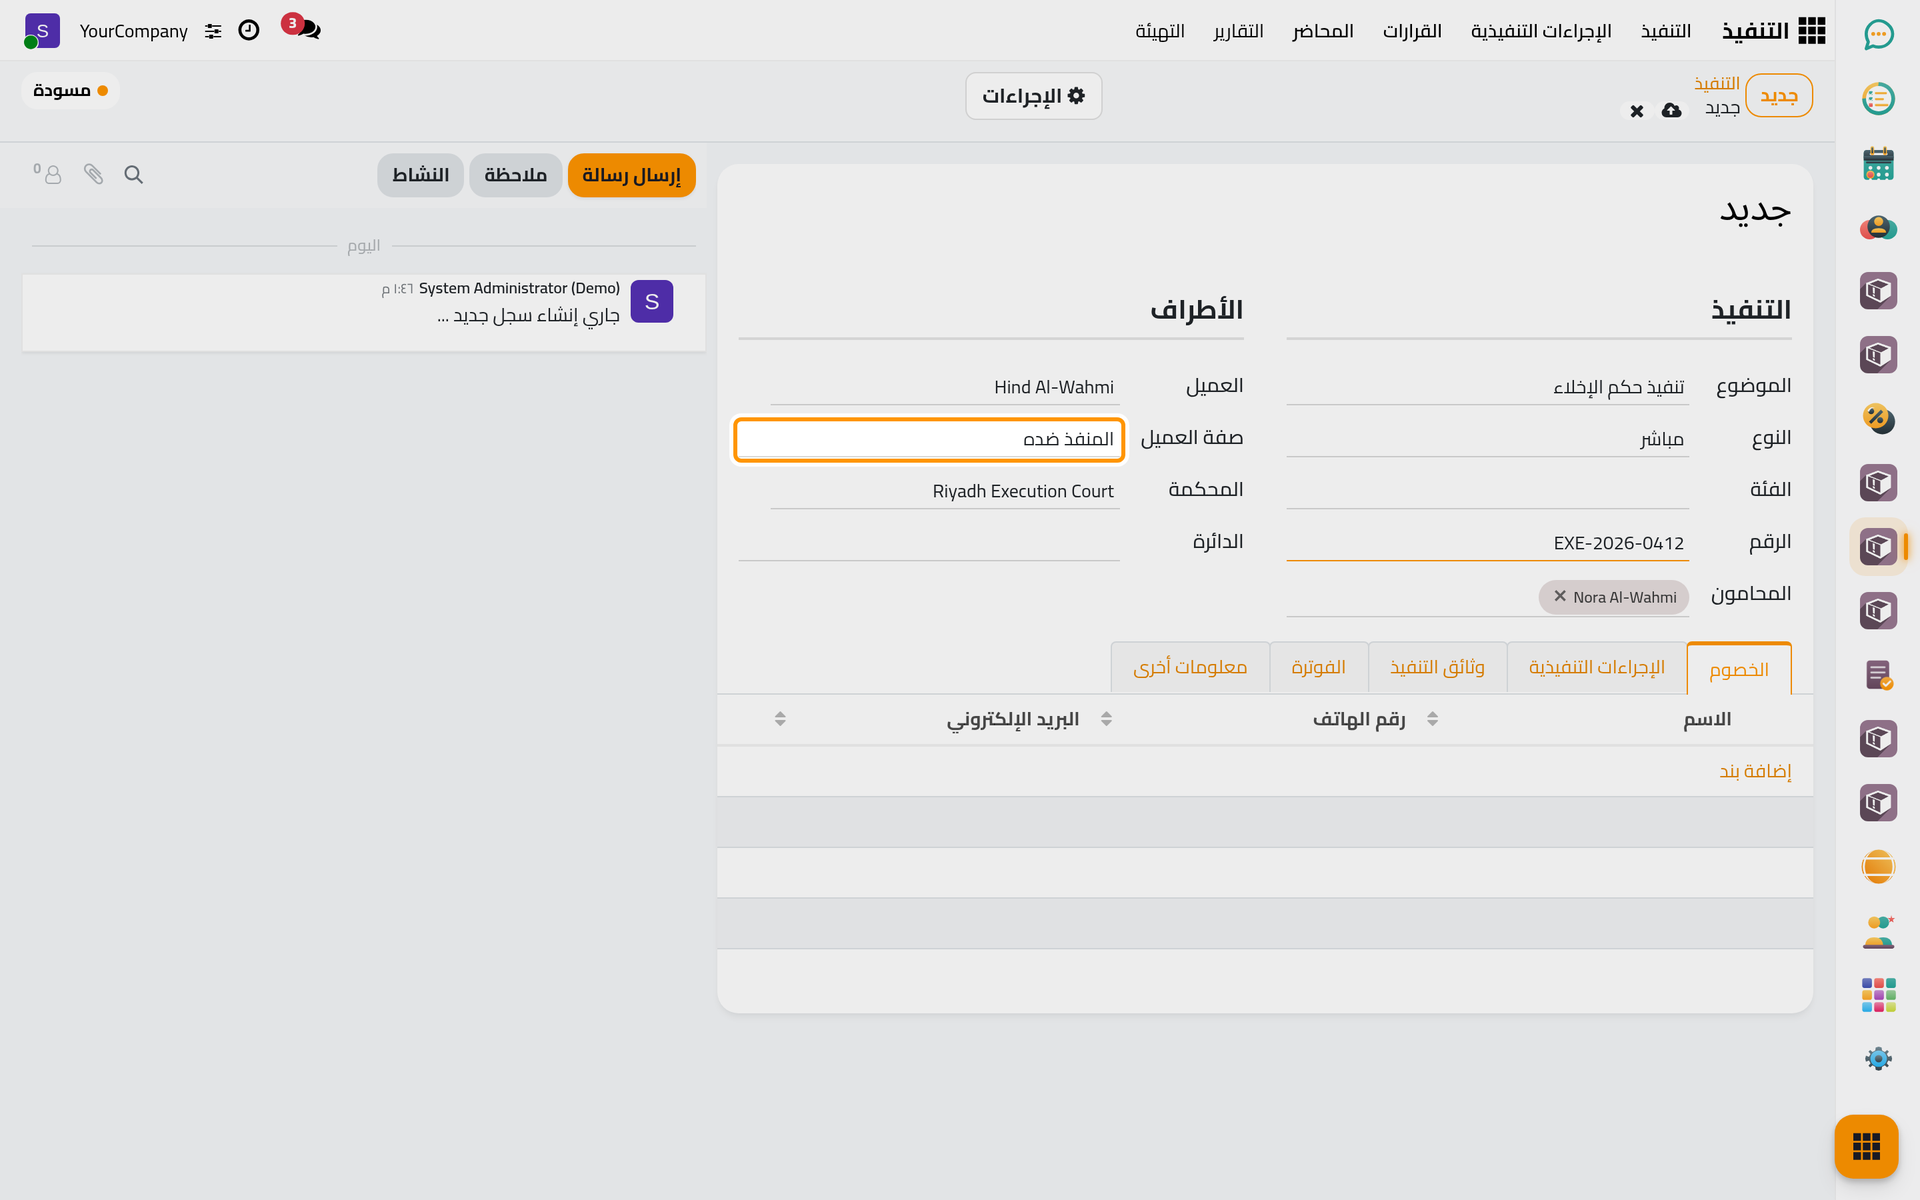Open the النوع selection showing مباشر
1920x1200 pixels.
(x=1487, y=439)
